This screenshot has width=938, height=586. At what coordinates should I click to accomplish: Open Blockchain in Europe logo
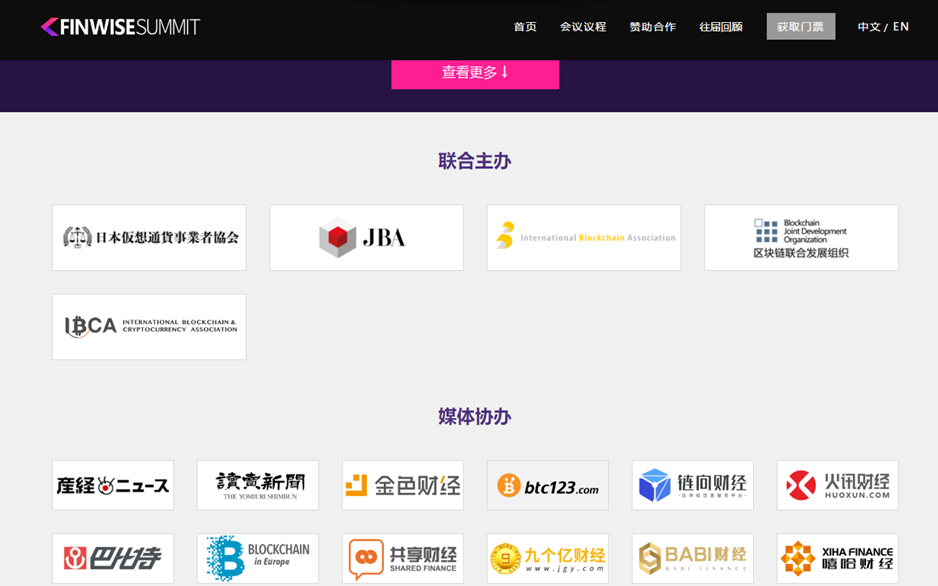pos(258,558)
